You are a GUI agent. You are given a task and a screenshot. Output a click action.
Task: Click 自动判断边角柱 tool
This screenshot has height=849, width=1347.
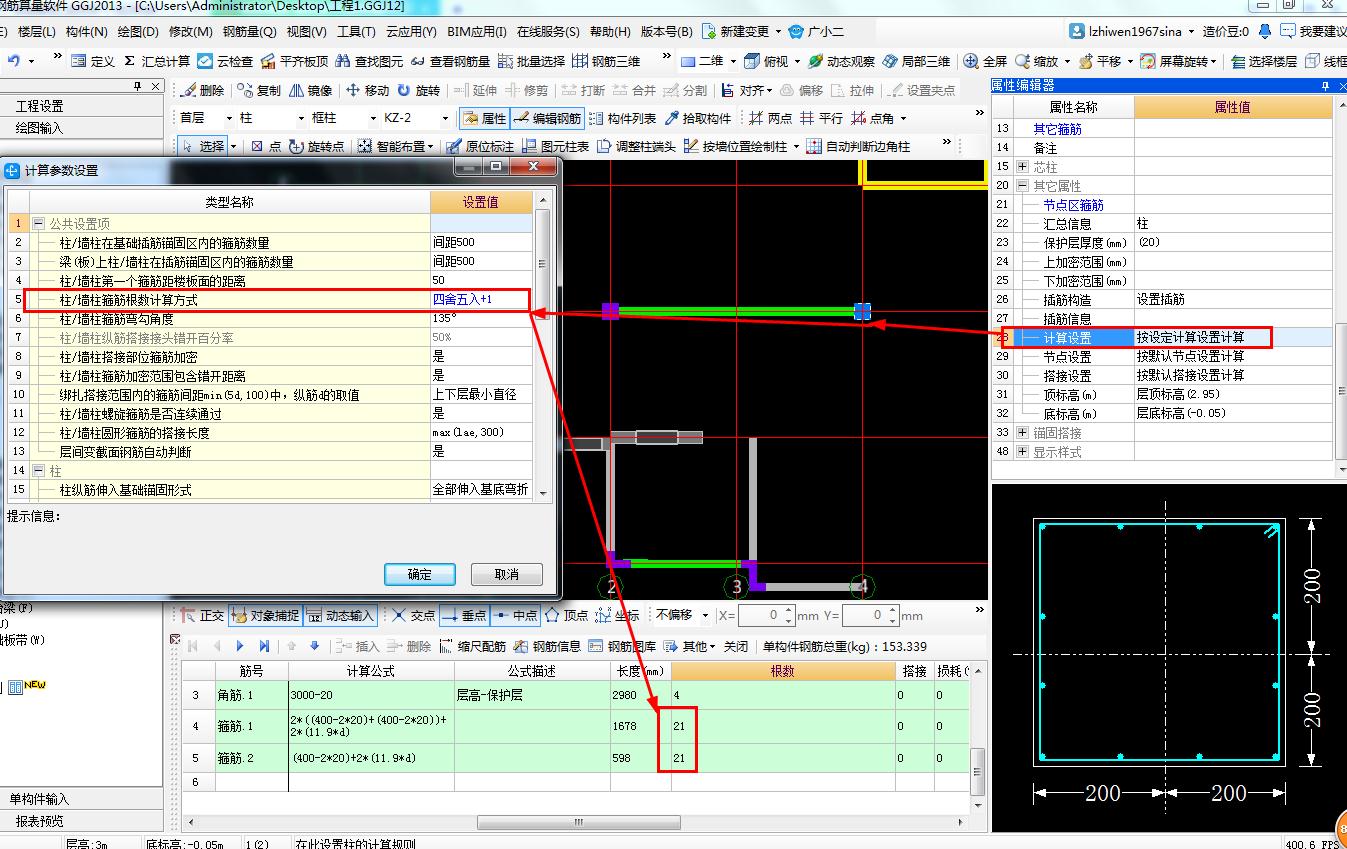click(x=858, y=146)
